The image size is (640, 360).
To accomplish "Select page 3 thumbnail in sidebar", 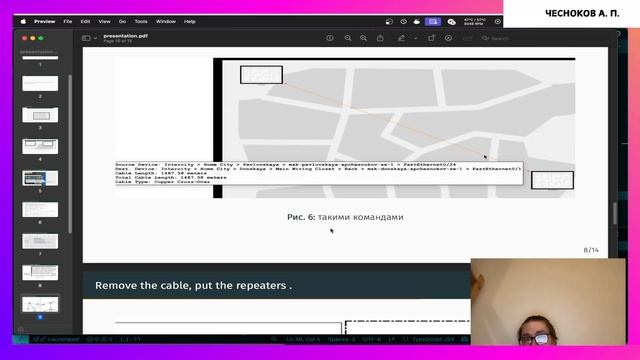I will click(x=40, y=115).
